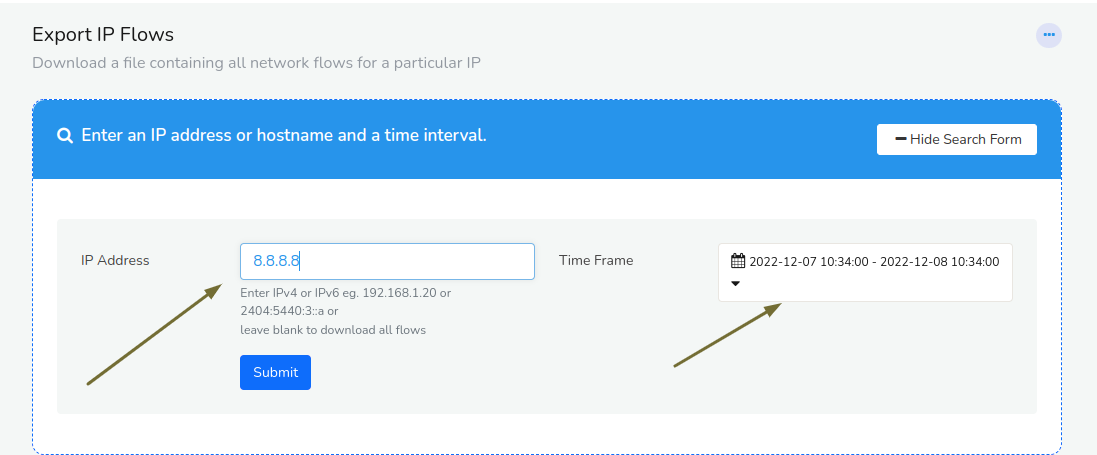Click the 'Download a file containing' subtitle

pos(256,63)
